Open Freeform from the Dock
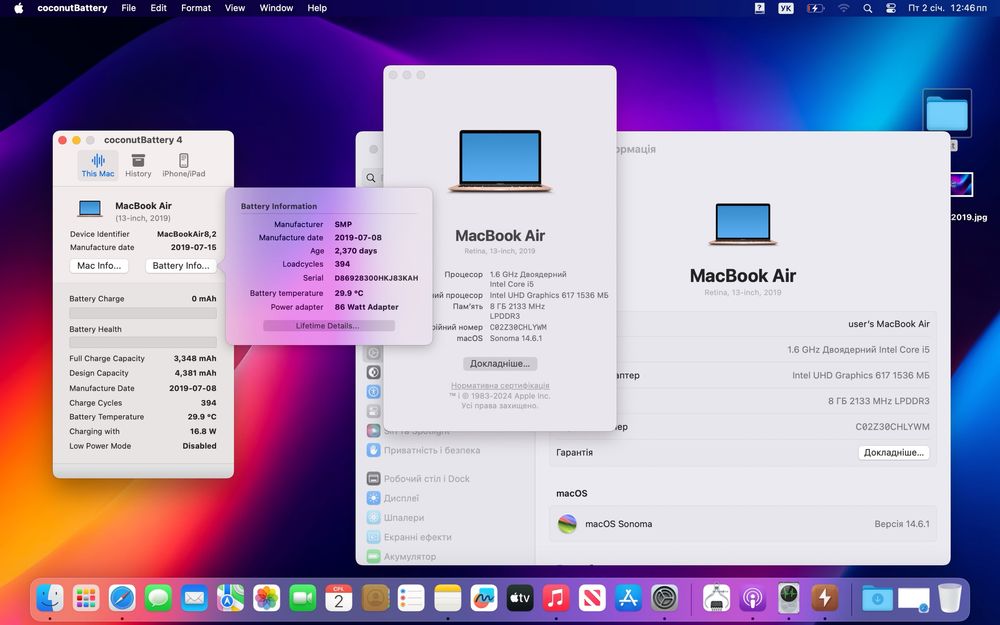This screenshot has width=1000, height=625. 483,598
